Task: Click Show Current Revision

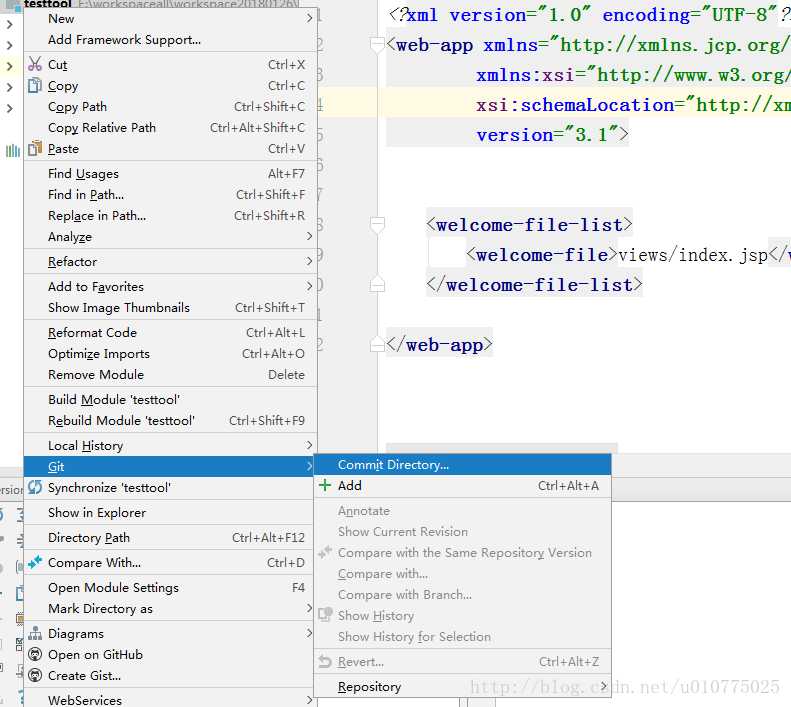Action: [x=463, y=531]
